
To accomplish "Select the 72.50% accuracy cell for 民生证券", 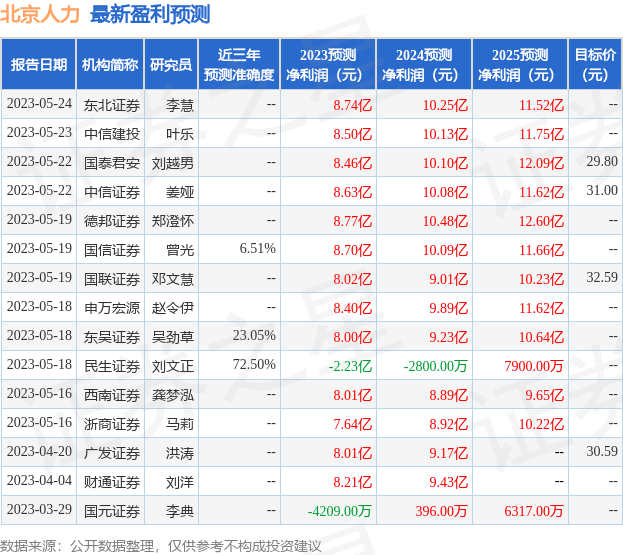I will click(253, 365).
